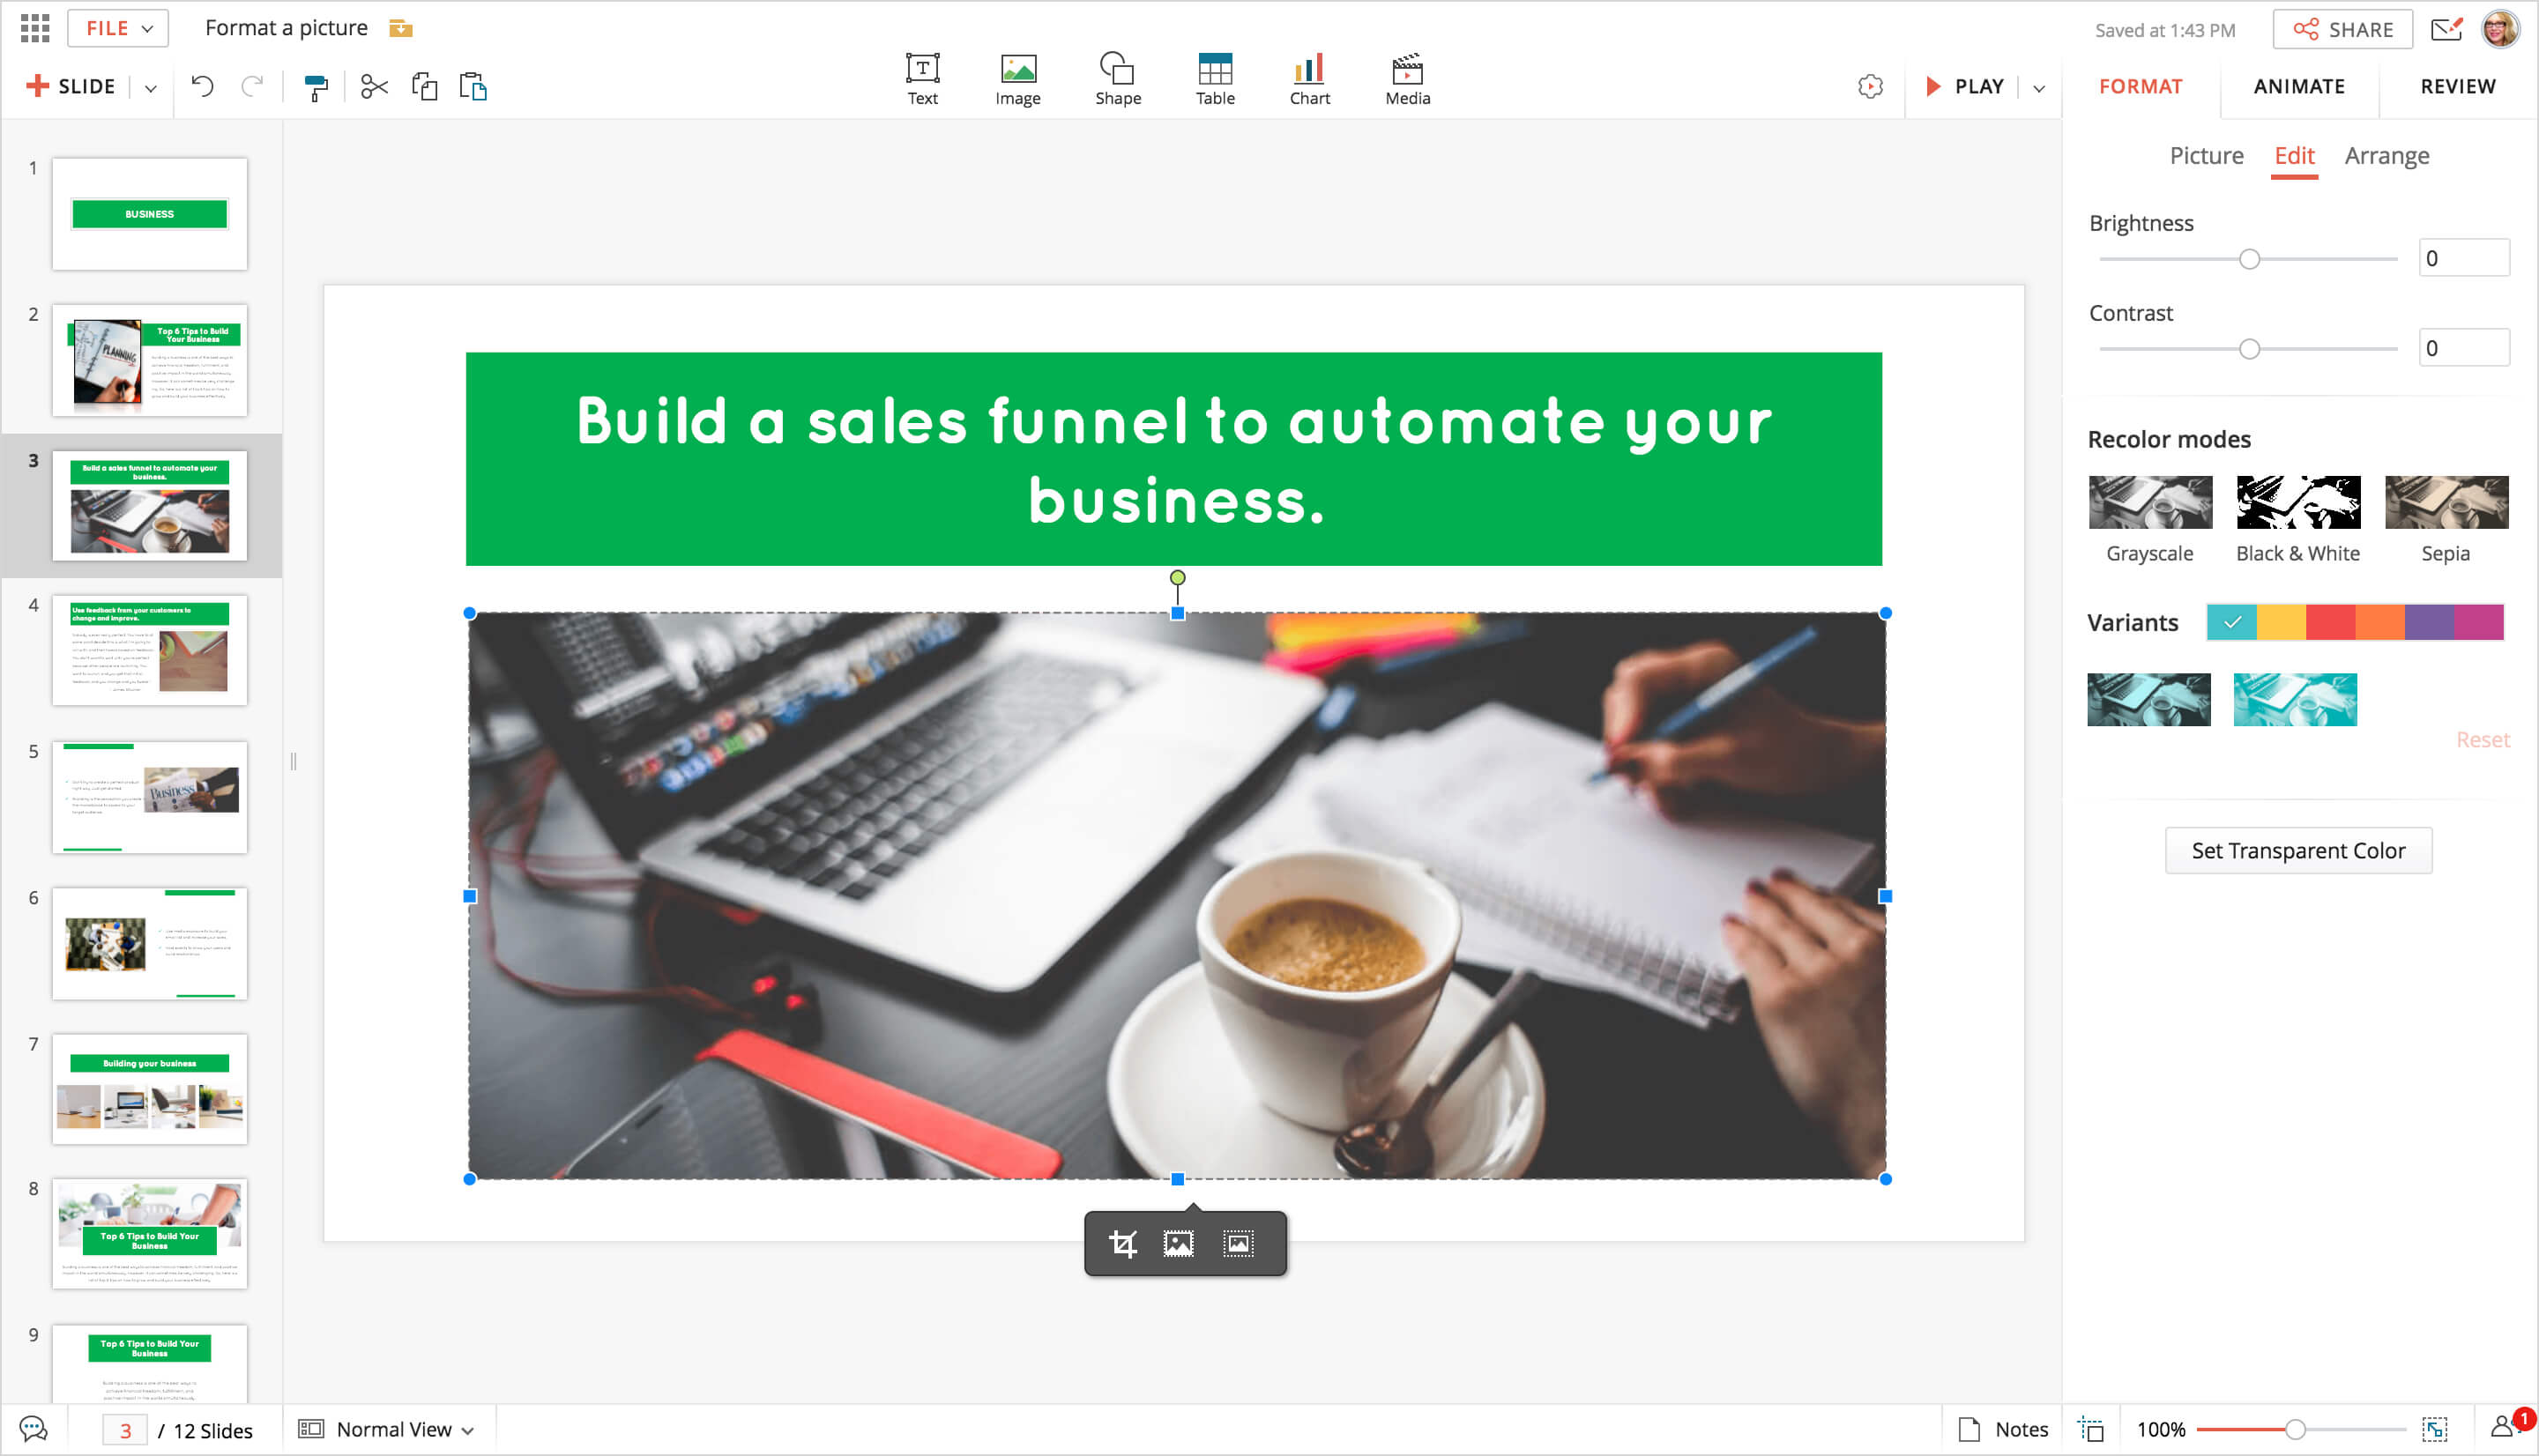This screenshot has height=1456, width=2539.
Task: Click the scissors Cut icon
Action: coord(374,87)
